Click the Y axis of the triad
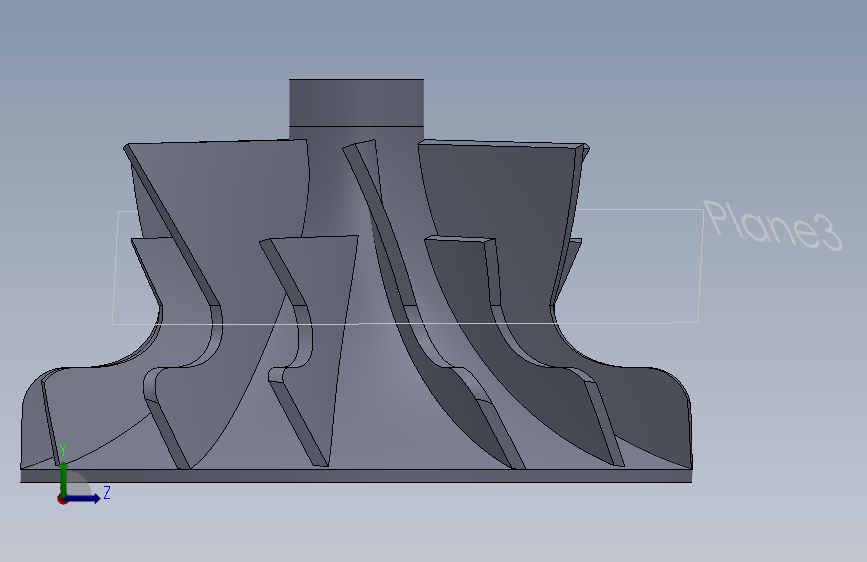This screenshot has height=562, width=867. click(63, 478)
